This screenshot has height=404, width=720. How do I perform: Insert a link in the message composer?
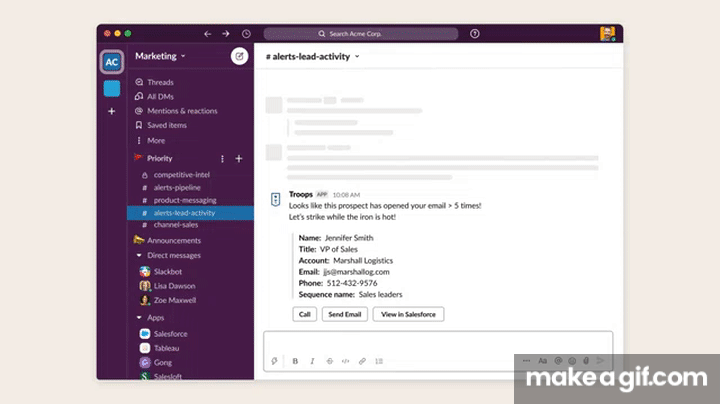click(x=362, y=361)
